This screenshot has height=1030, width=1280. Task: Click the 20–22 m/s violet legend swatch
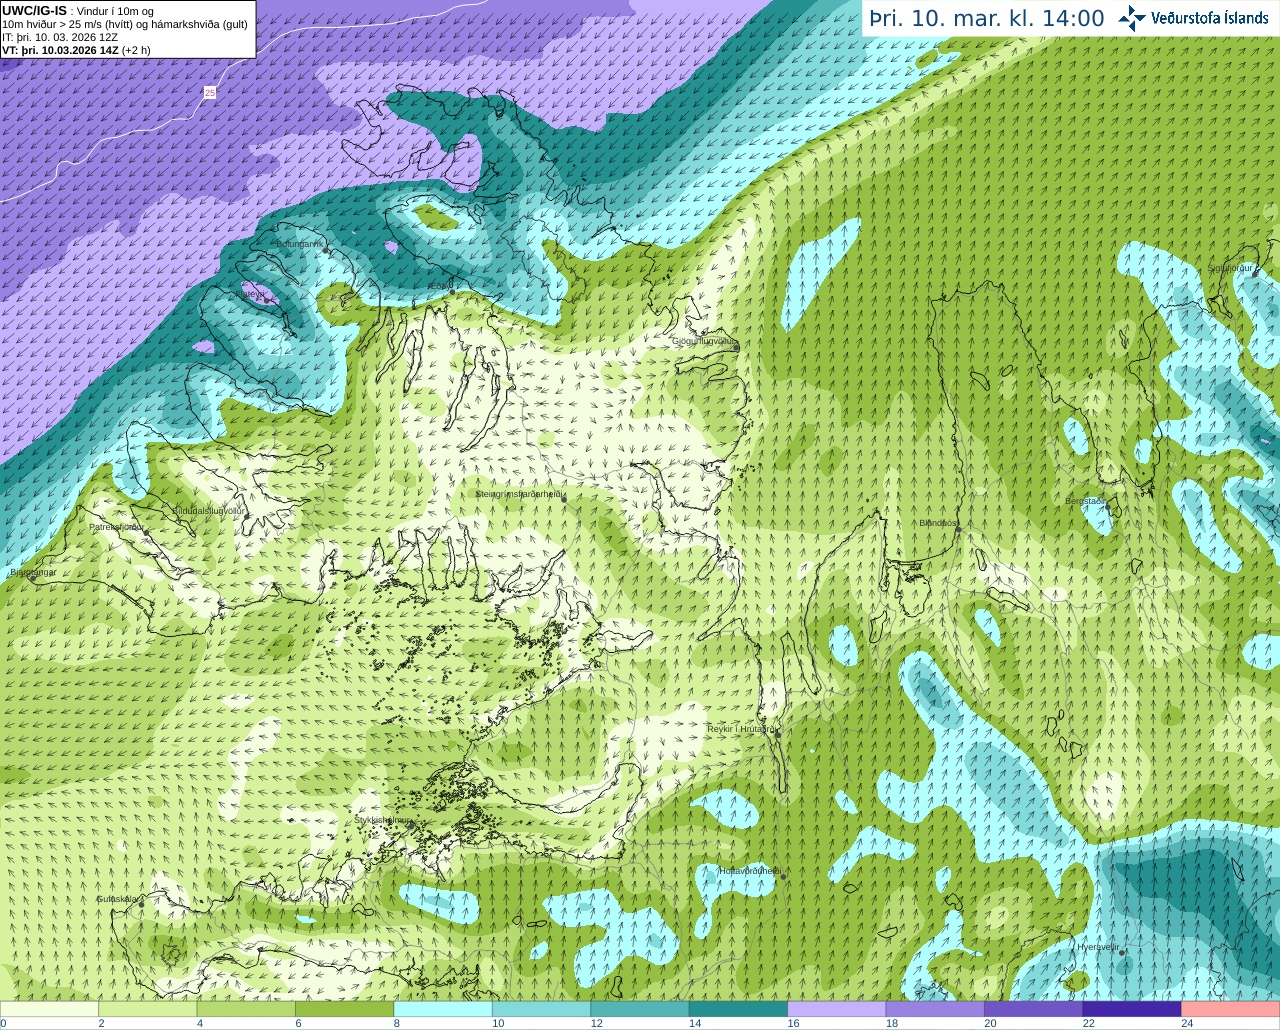click(1033, 1009)
